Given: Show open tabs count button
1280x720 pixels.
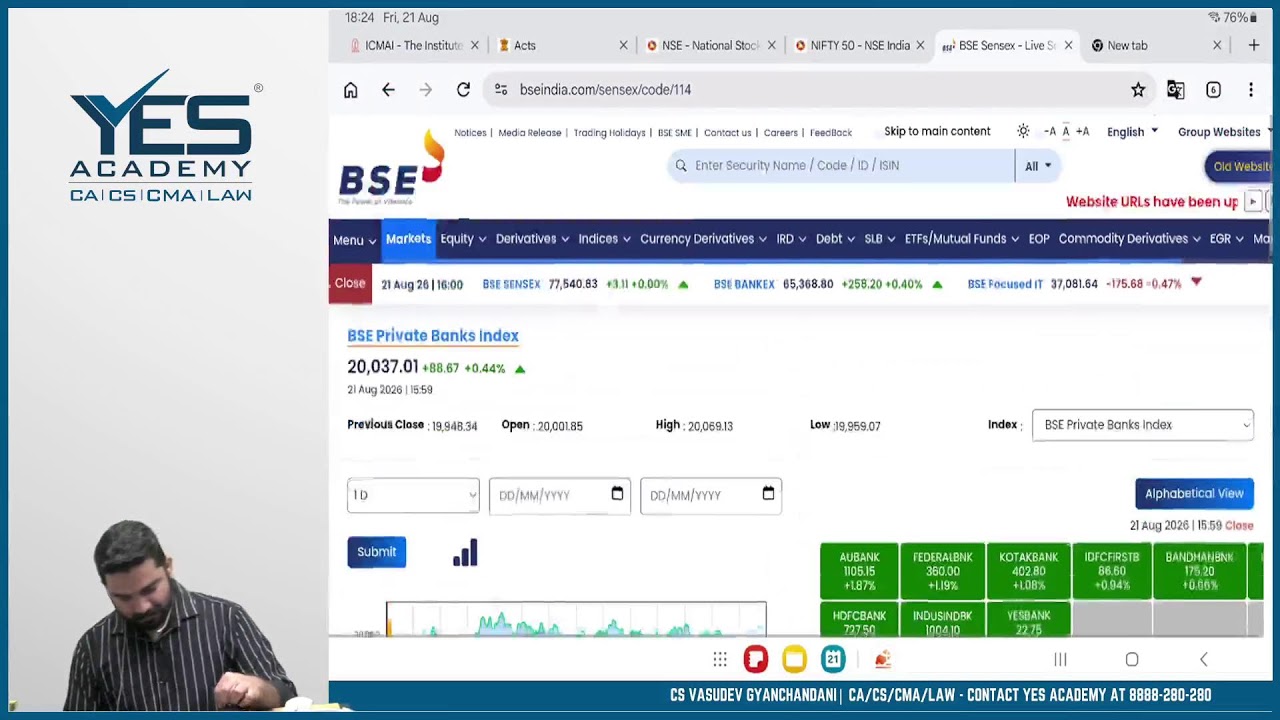Looking at the screenshot, I should point(1213,90).
